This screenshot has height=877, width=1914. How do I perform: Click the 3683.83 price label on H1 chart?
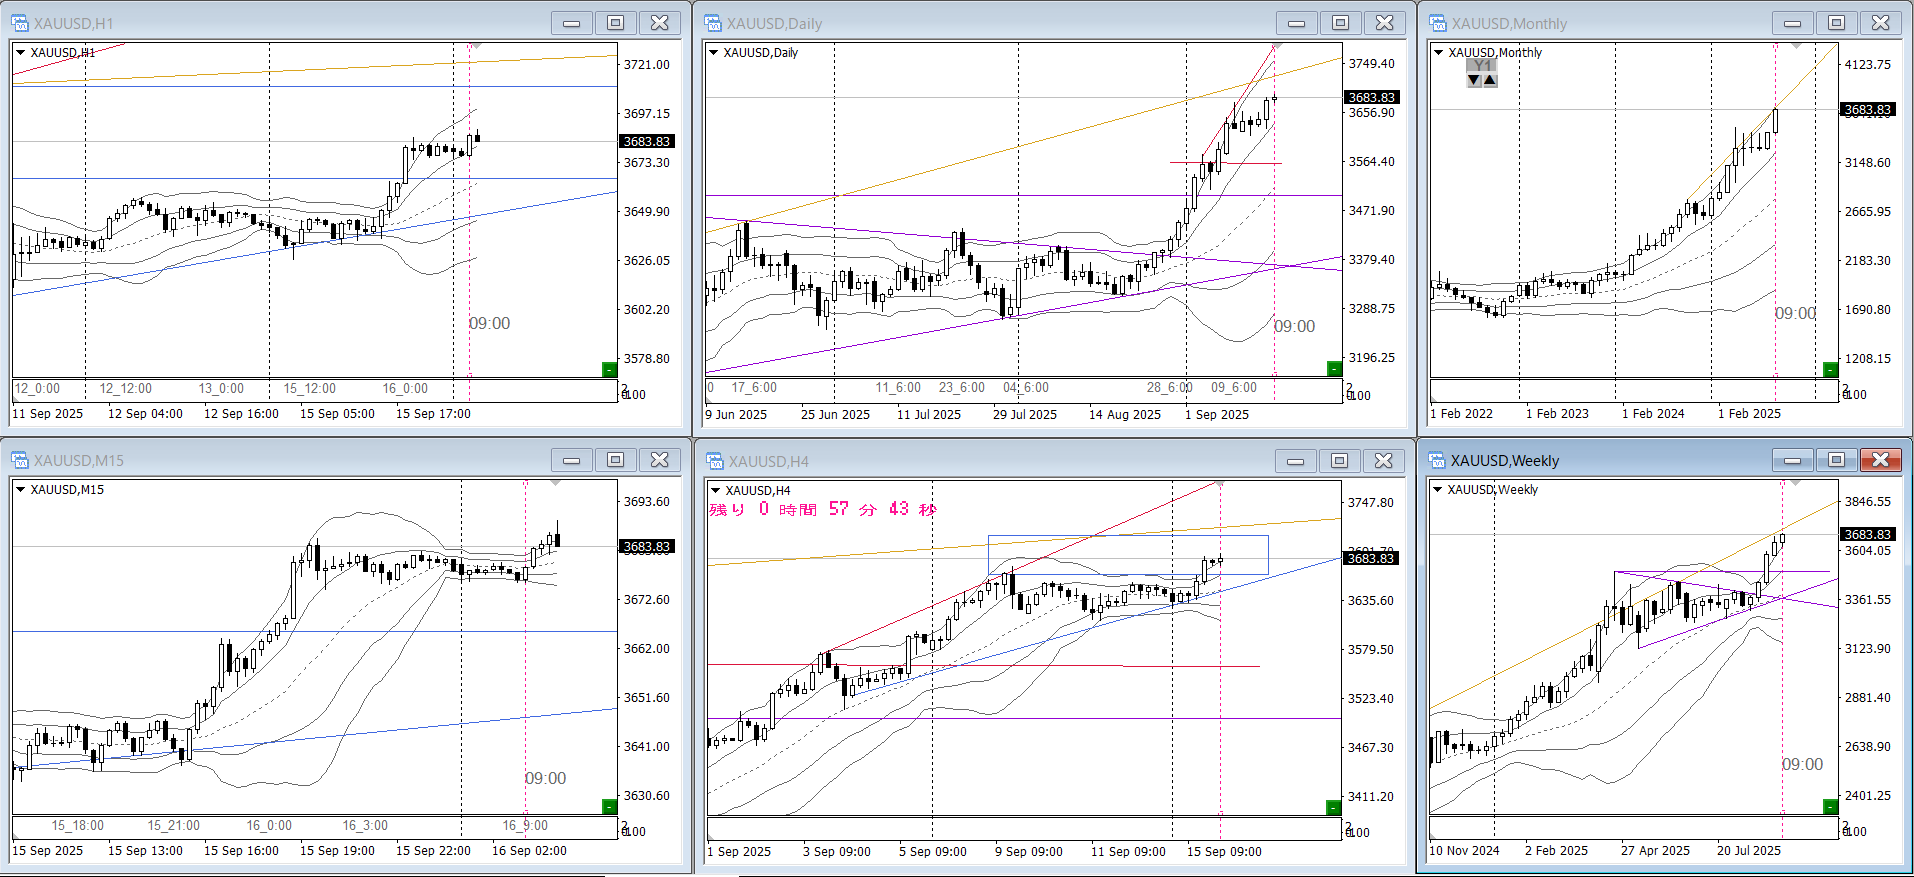(646, 142)
